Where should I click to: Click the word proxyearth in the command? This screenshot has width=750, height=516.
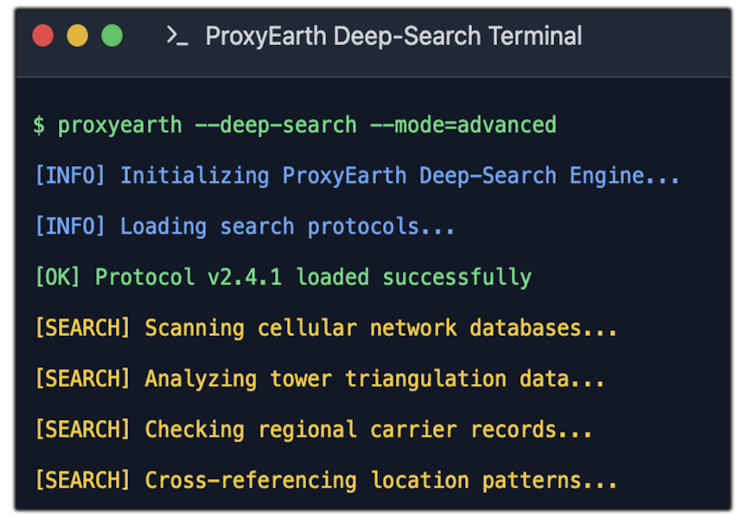[119, 126]
